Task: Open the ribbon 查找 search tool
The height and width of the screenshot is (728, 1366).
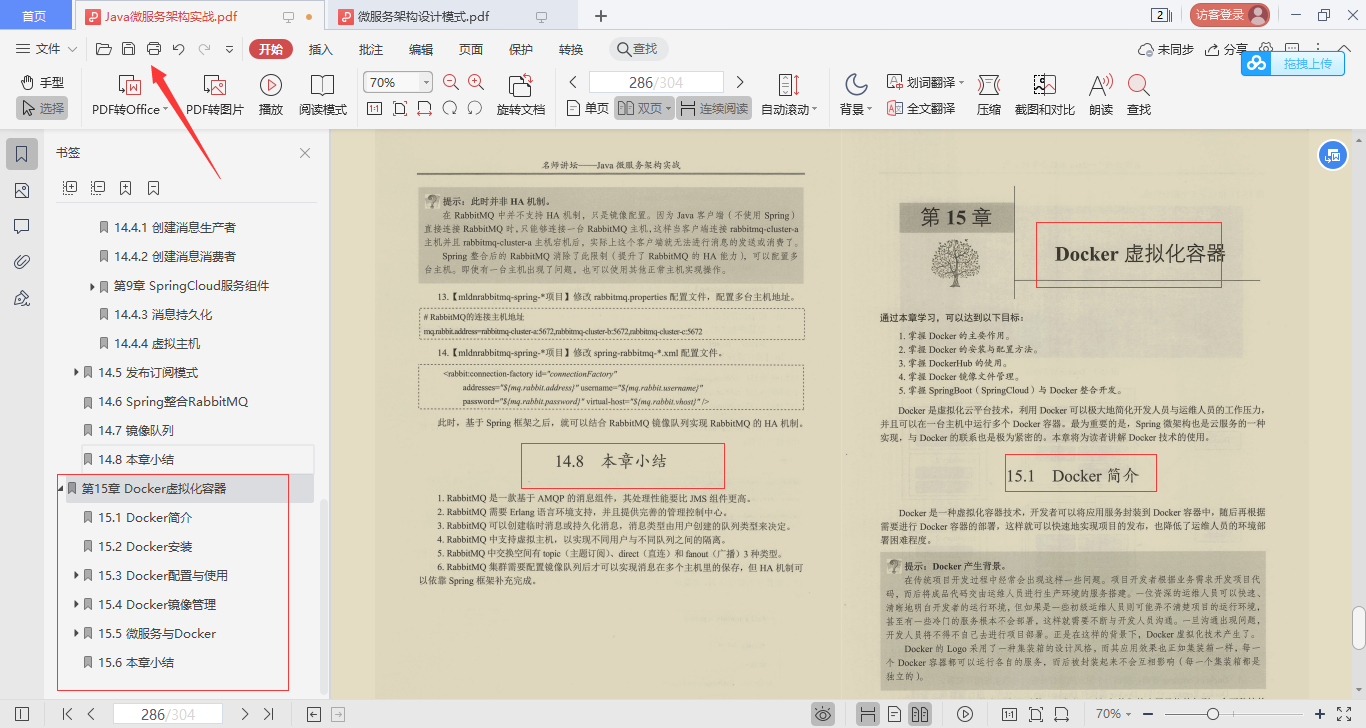Action: (1139, 96)
